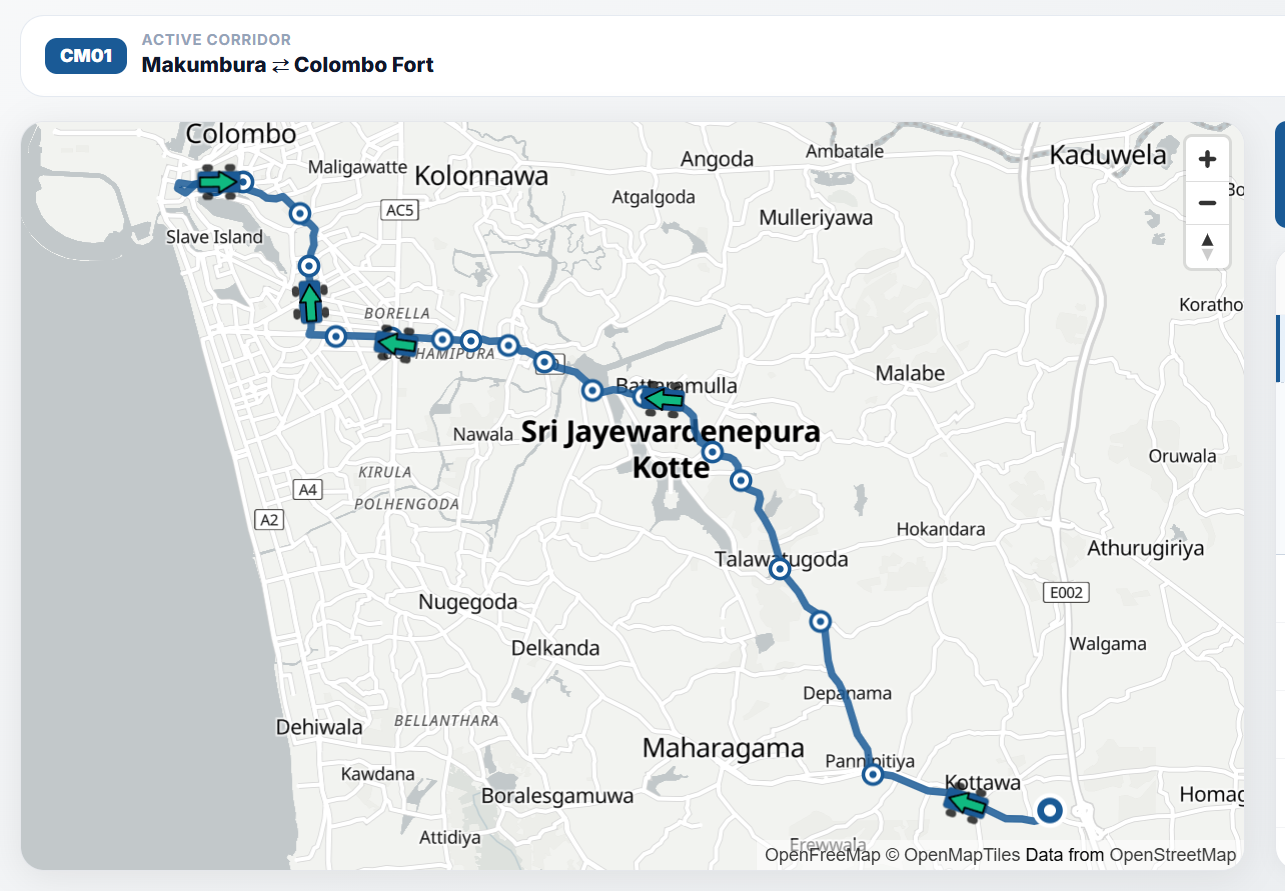This screenshot has height=891, width=1285.
Task: Click the stop marker at Talawatugoda
Action: point(780,569)
